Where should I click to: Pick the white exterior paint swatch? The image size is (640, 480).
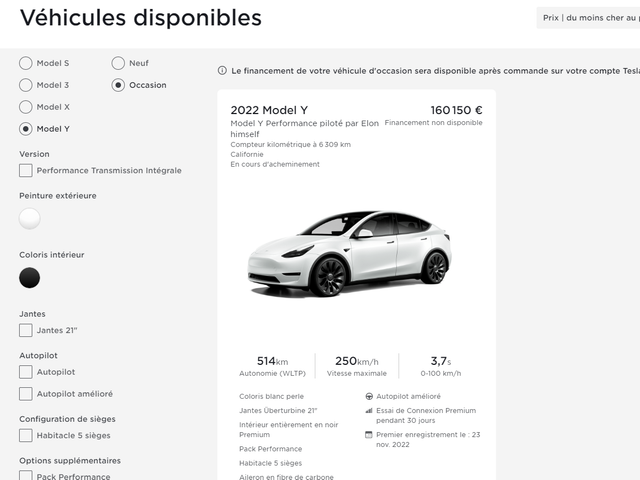pyautogui.click(x=29, y=218)
